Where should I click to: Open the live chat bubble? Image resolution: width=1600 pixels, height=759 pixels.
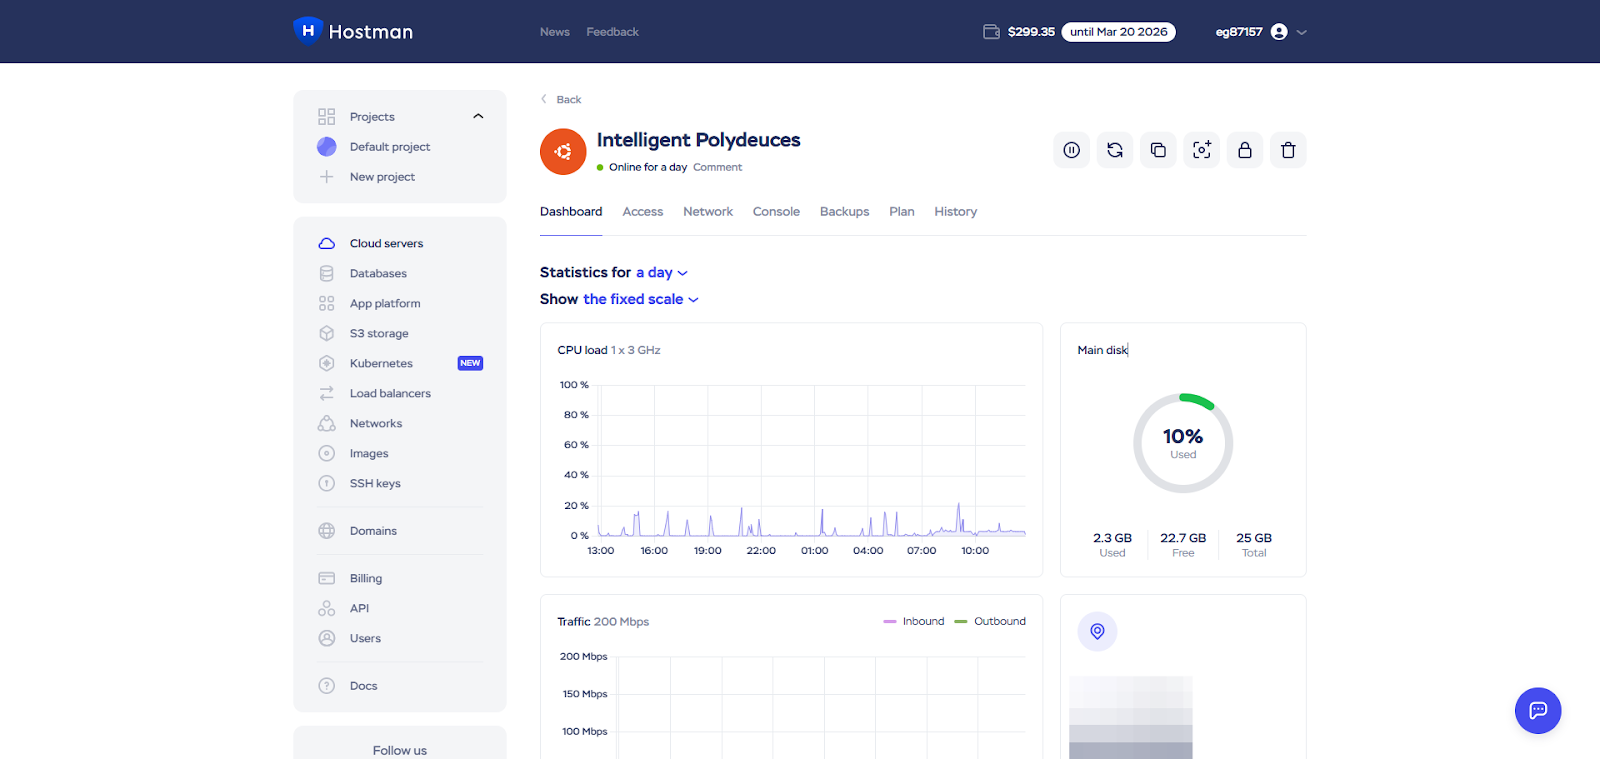[1538, 711]
